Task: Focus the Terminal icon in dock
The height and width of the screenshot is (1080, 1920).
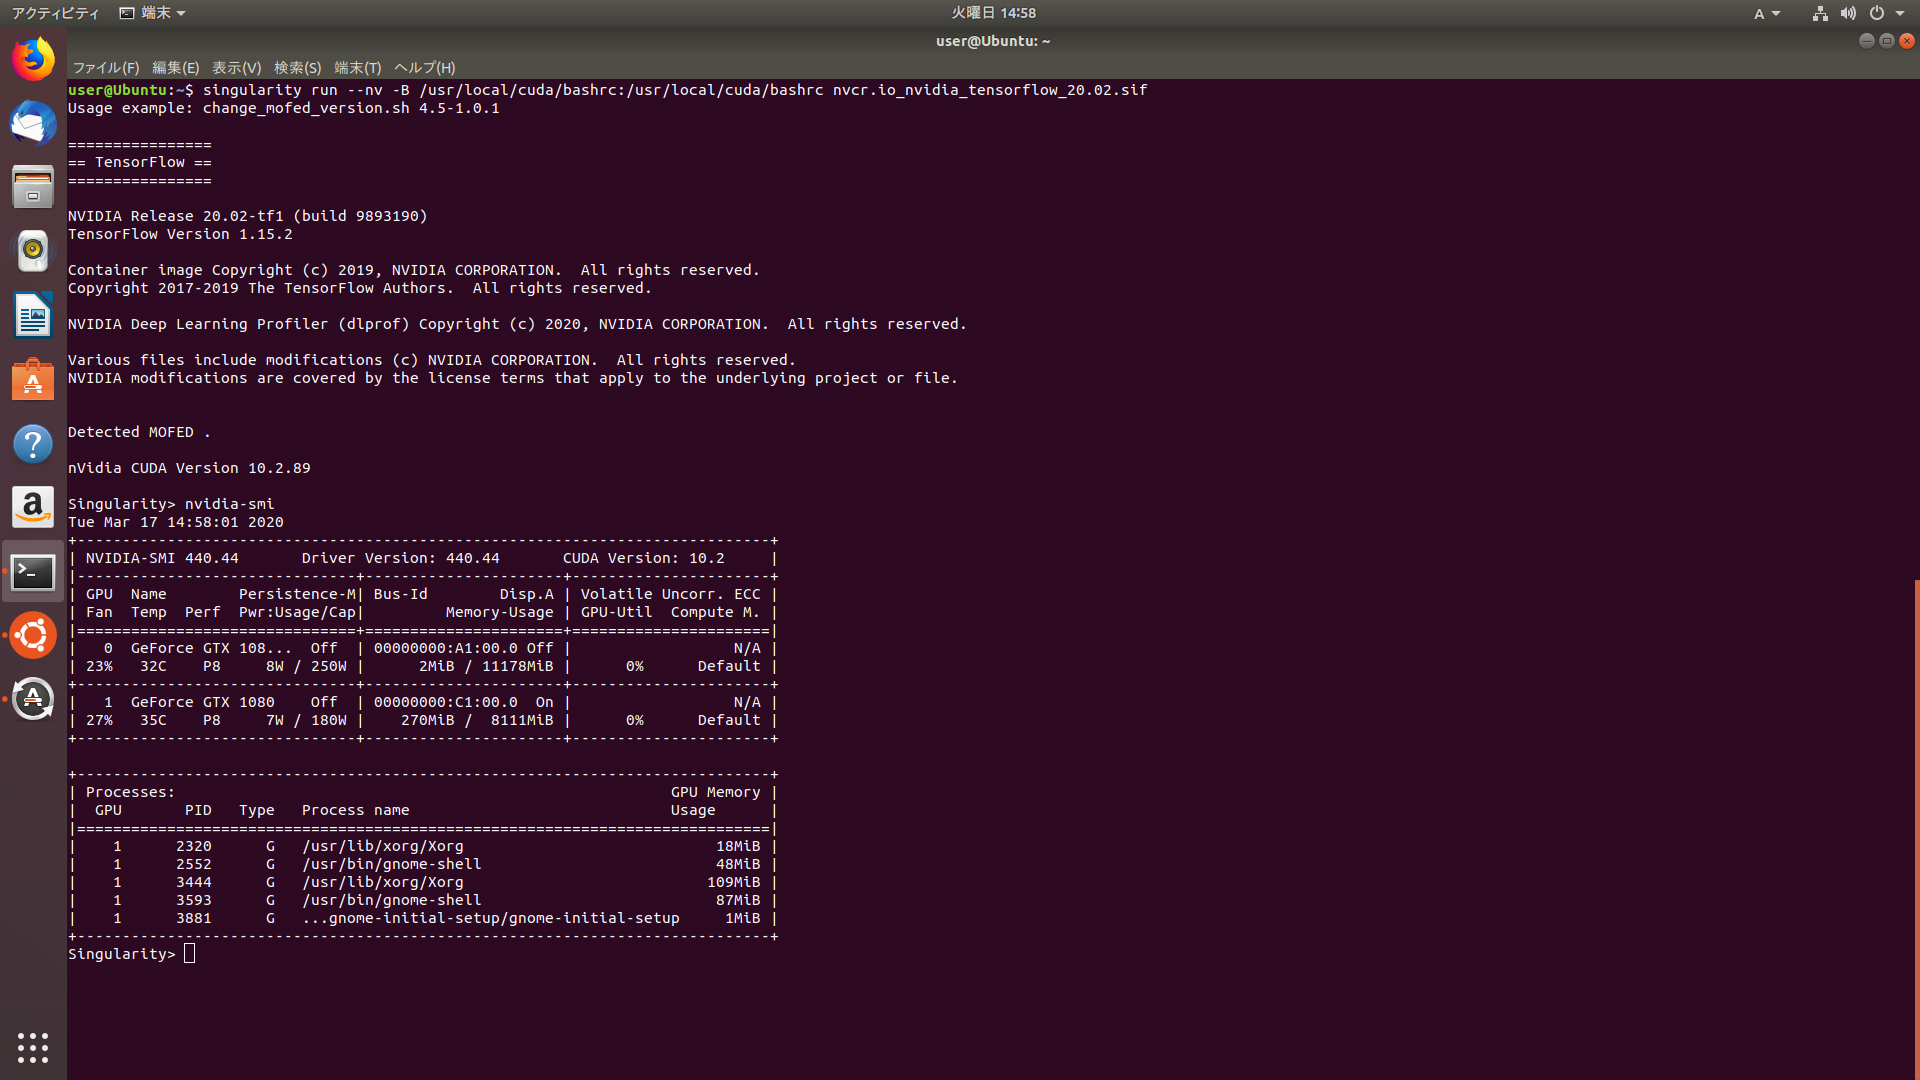Action: tap(33, 571)
